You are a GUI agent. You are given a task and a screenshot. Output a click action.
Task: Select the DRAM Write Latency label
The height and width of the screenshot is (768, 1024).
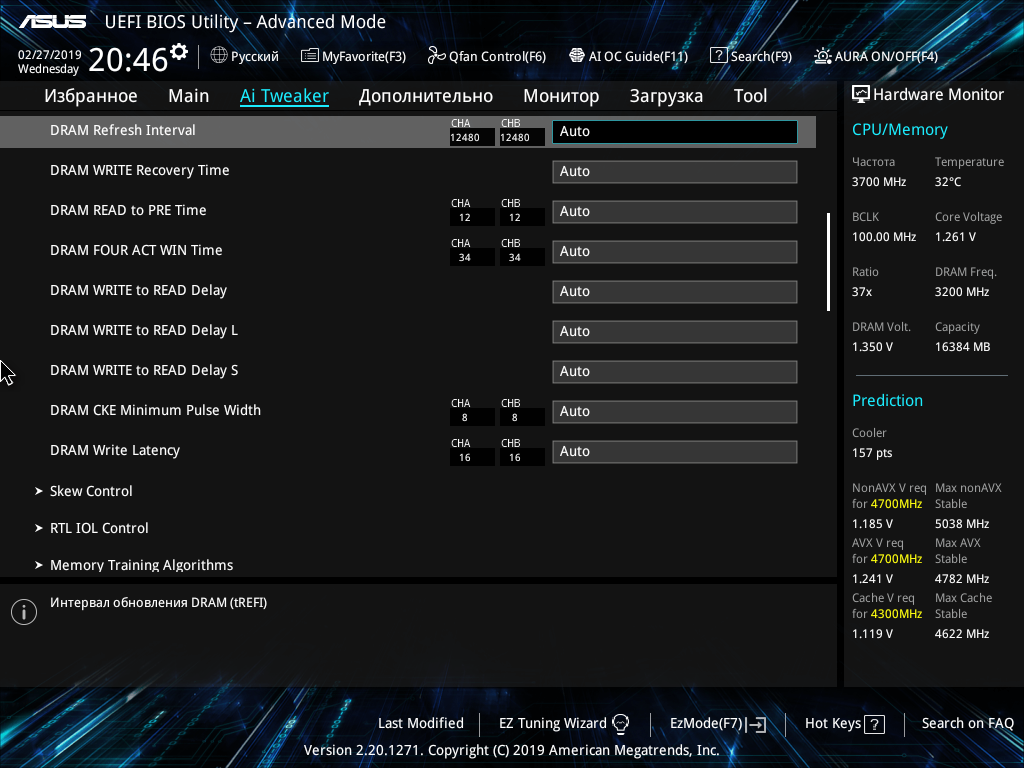(115, 450)
